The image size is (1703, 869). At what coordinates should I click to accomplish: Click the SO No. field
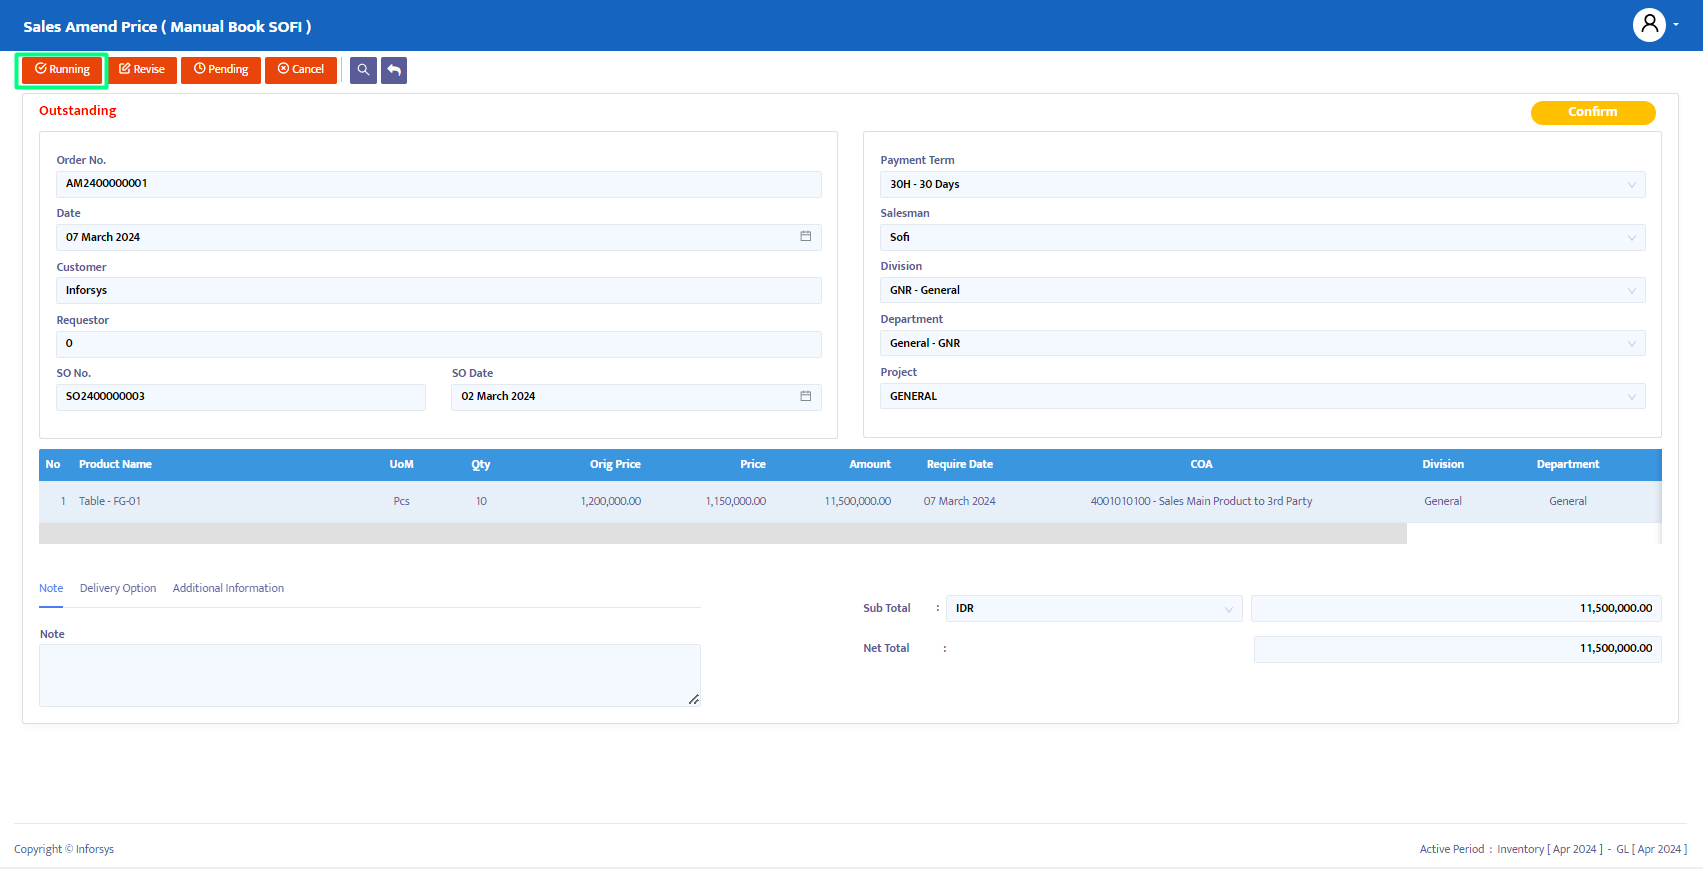(x=241, y=397)
